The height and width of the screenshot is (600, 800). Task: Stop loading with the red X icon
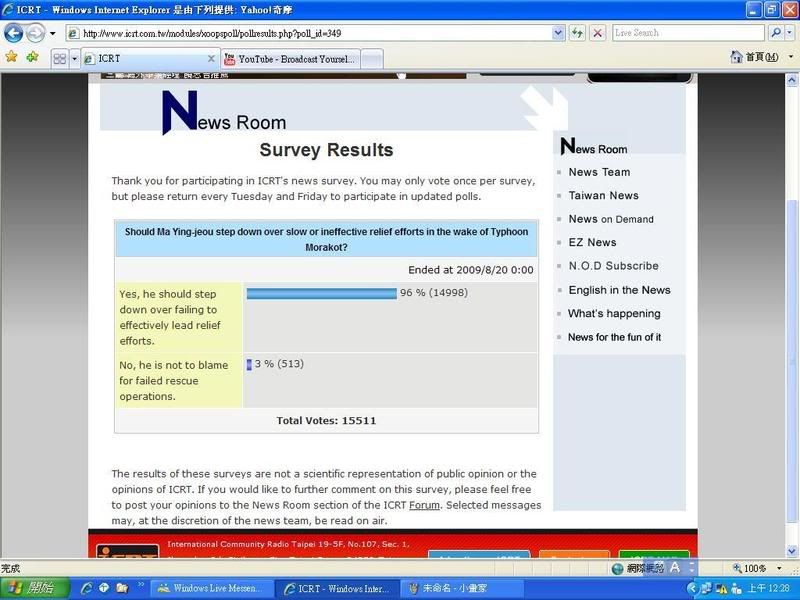click(x=597, y=34)
